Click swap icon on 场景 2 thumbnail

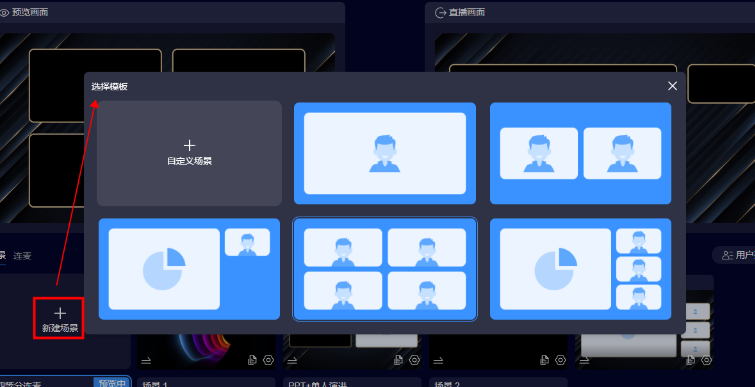point(438,361)
